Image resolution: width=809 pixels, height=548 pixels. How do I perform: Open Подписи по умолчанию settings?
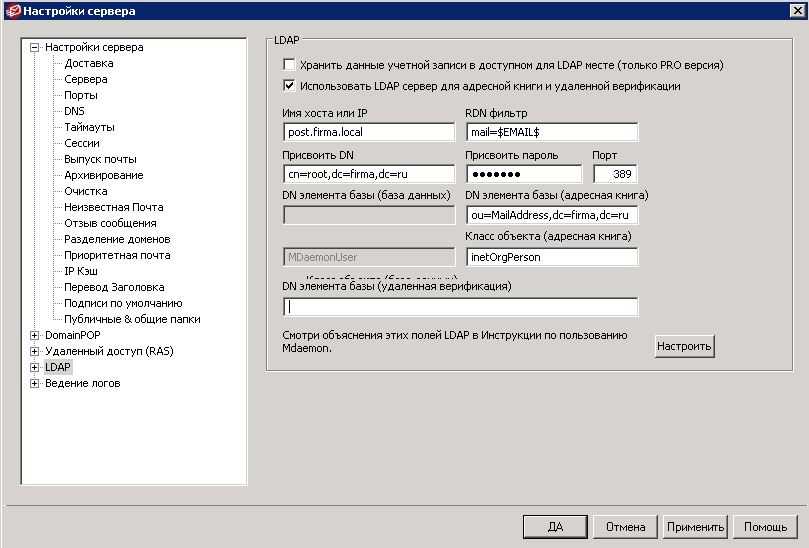123,303
